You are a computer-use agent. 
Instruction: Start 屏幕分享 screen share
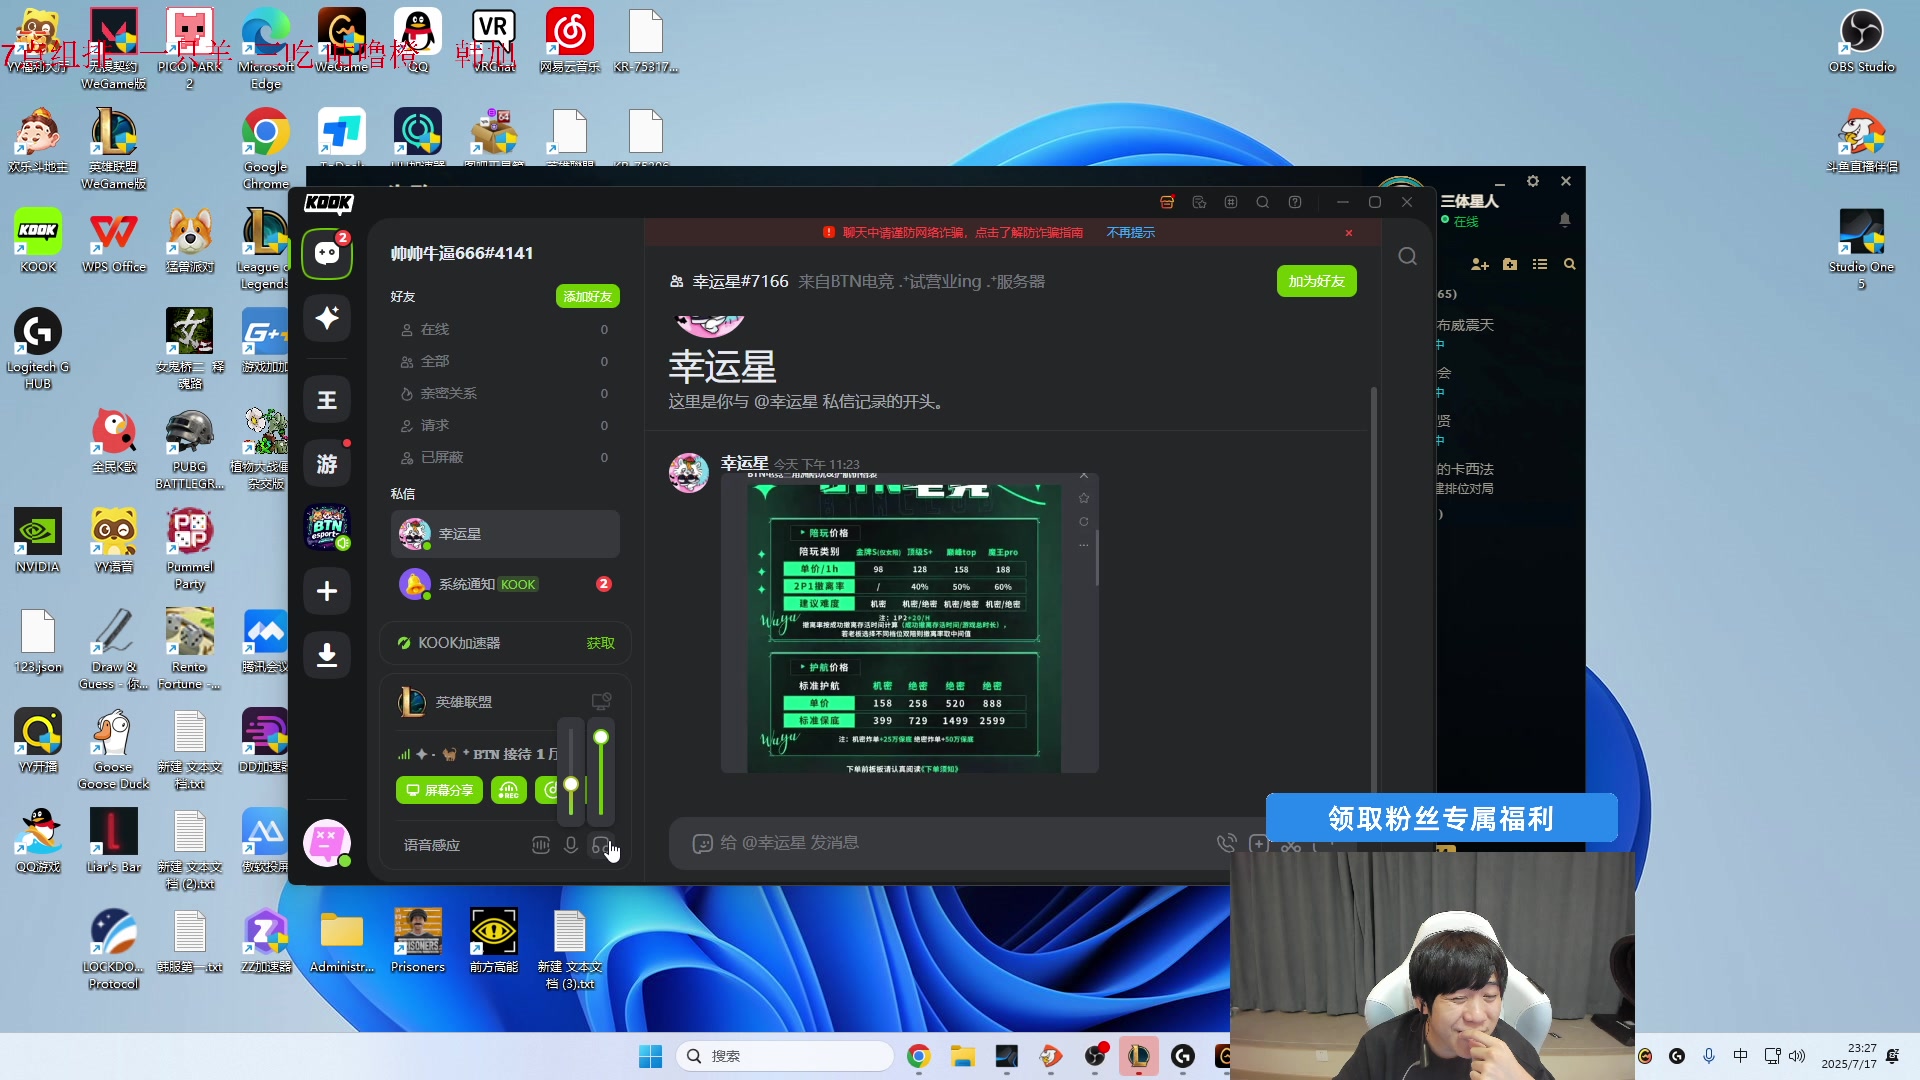tap(439, 790)
